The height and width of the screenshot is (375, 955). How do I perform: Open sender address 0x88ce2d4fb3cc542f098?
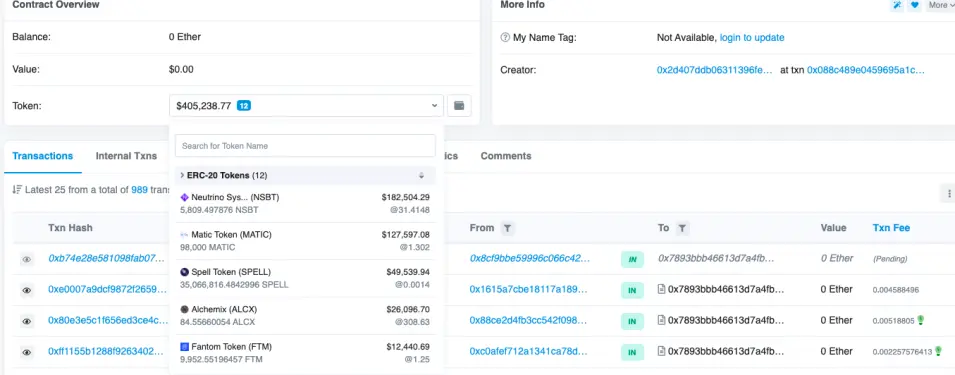coord(529,320)
